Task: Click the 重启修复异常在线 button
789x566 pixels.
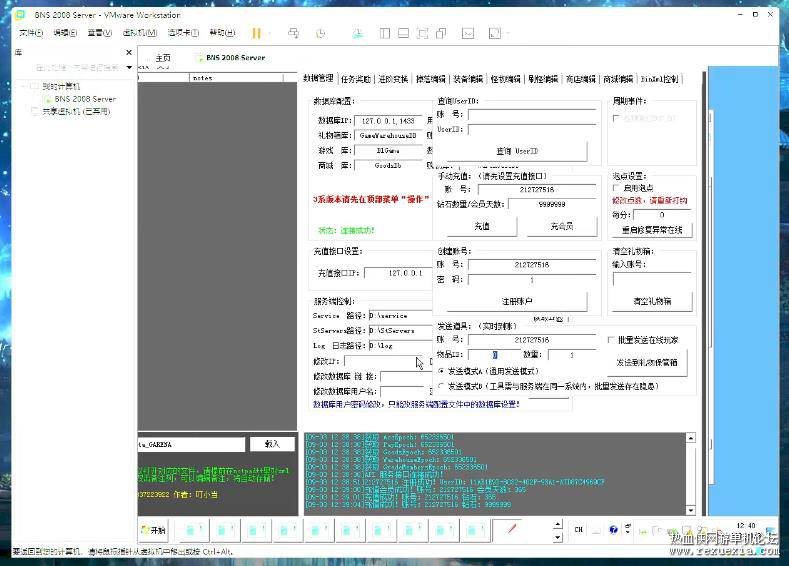Action: click(652, 230)
